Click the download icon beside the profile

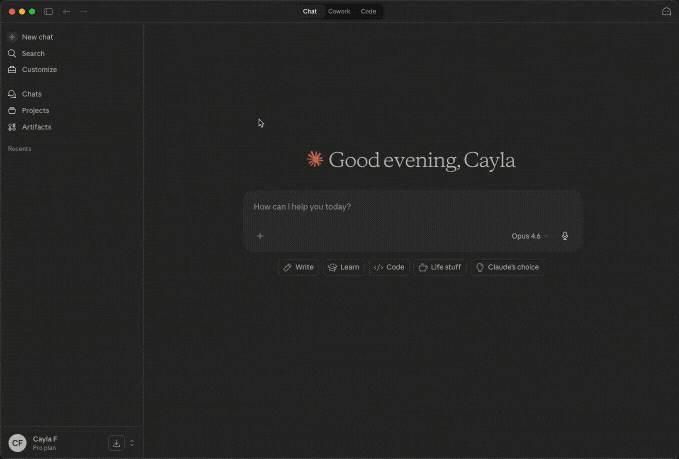coord(116,443)
